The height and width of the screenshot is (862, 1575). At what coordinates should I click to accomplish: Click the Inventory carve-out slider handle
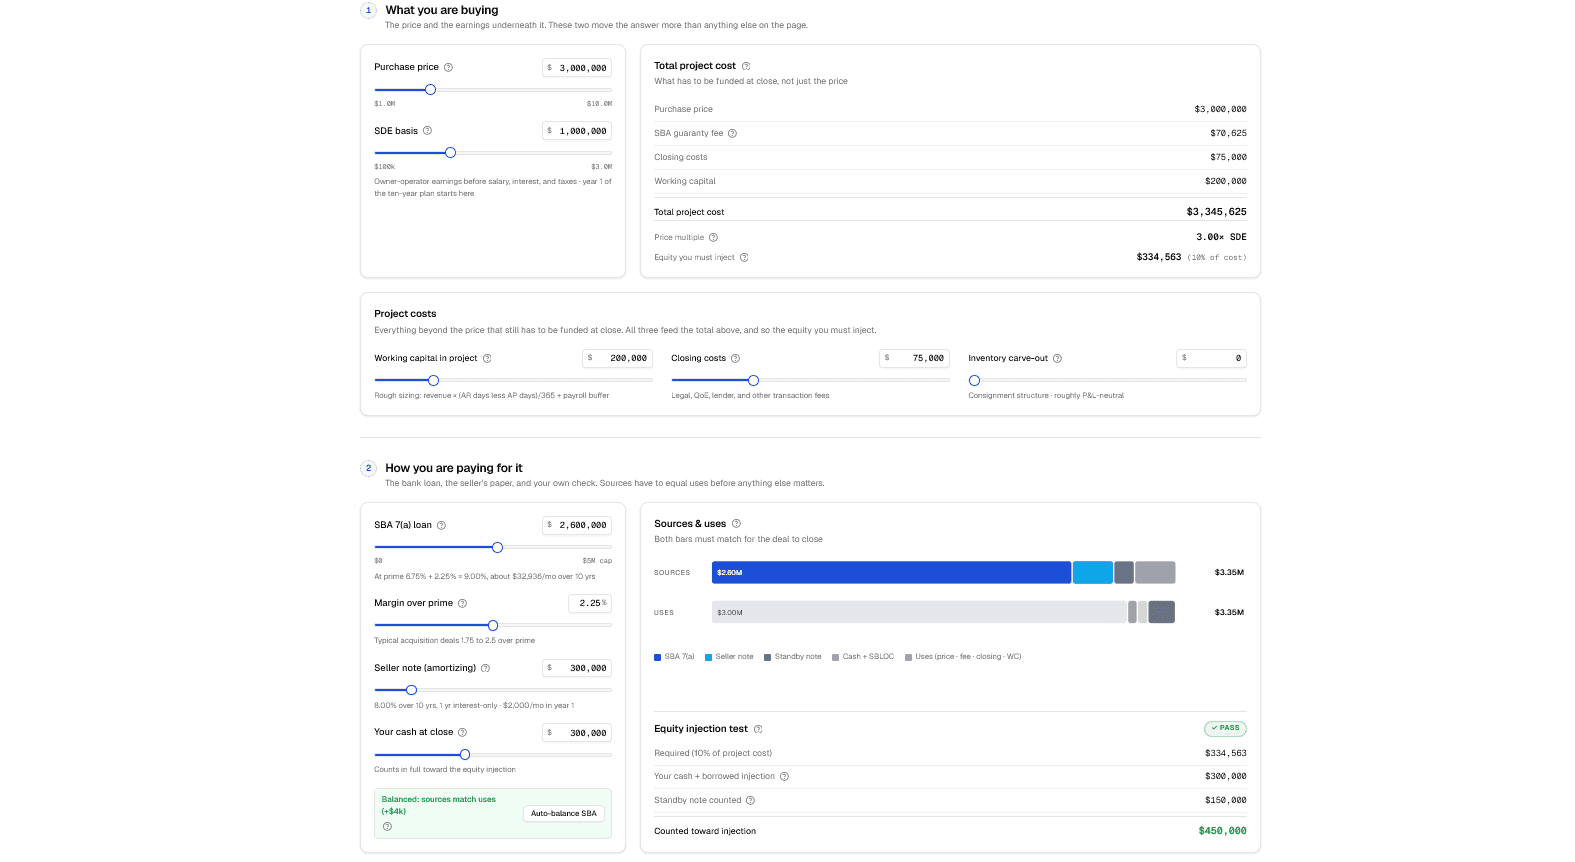click(974, 380)
